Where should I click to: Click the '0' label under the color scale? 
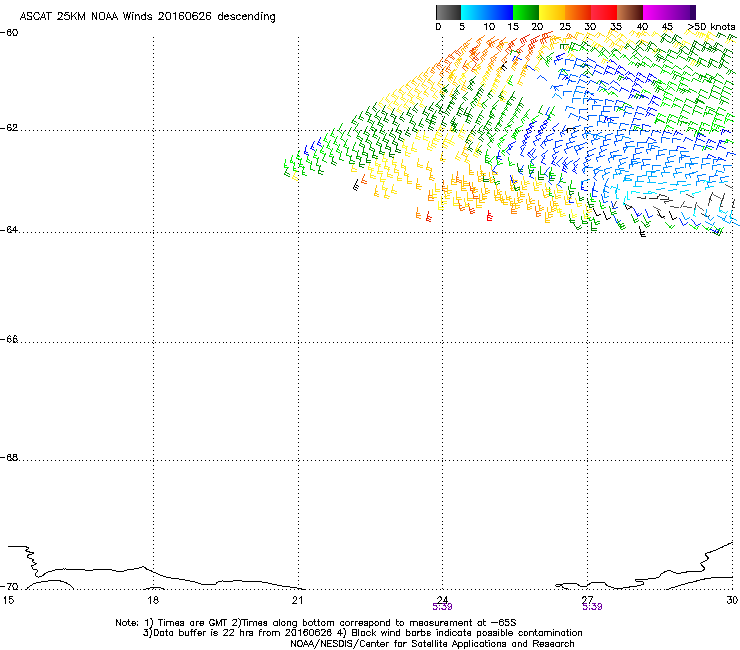[438, 27]
